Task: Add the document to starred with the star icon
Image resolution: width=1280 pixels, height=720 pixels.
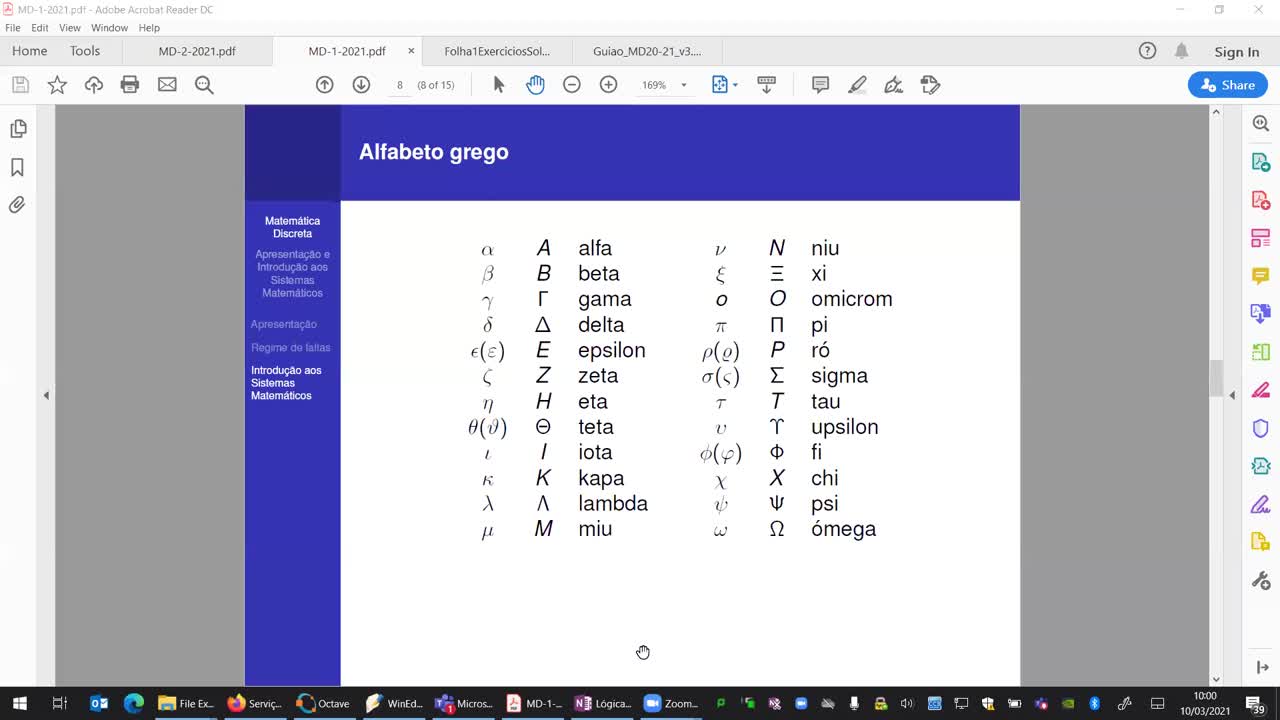Action: 57,85
